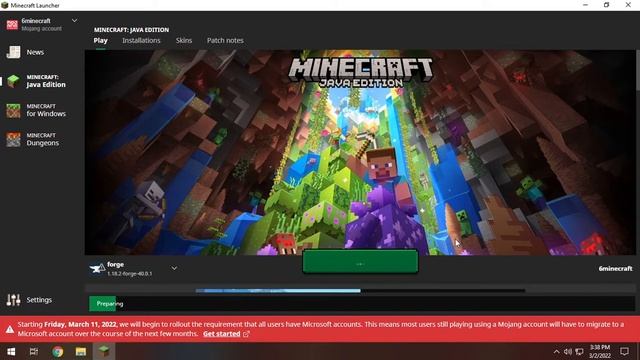This screenshot has width=640, height=360.
Task: Click the MINECRAFT: JAVA EDITION heading
Action: [x=131, y=30]
